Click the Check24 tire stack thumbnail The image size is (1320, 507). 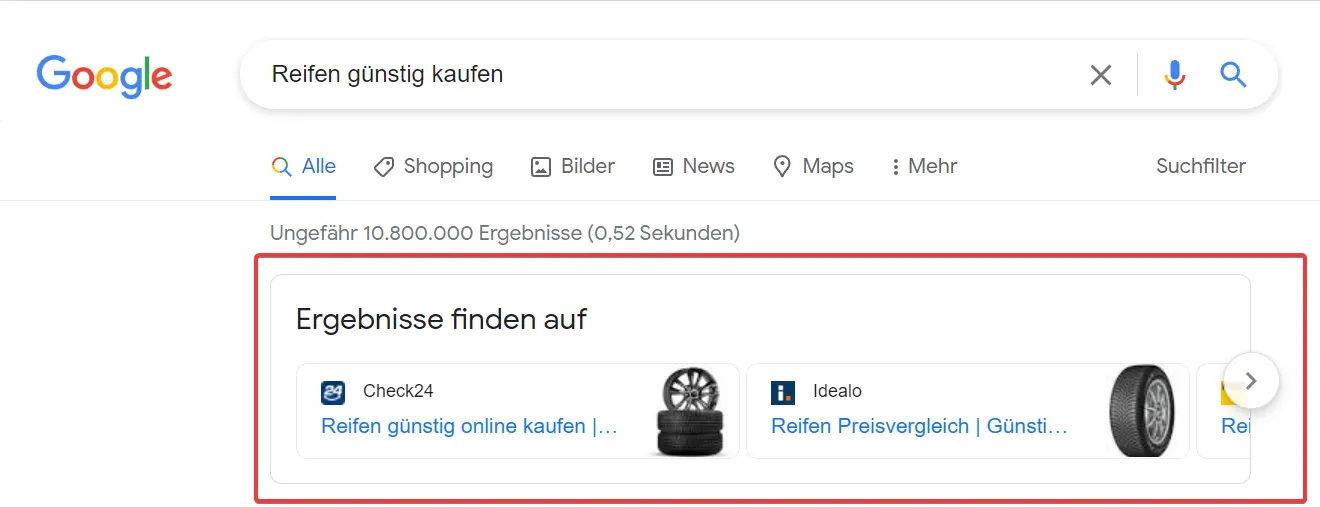coord(689,411)
